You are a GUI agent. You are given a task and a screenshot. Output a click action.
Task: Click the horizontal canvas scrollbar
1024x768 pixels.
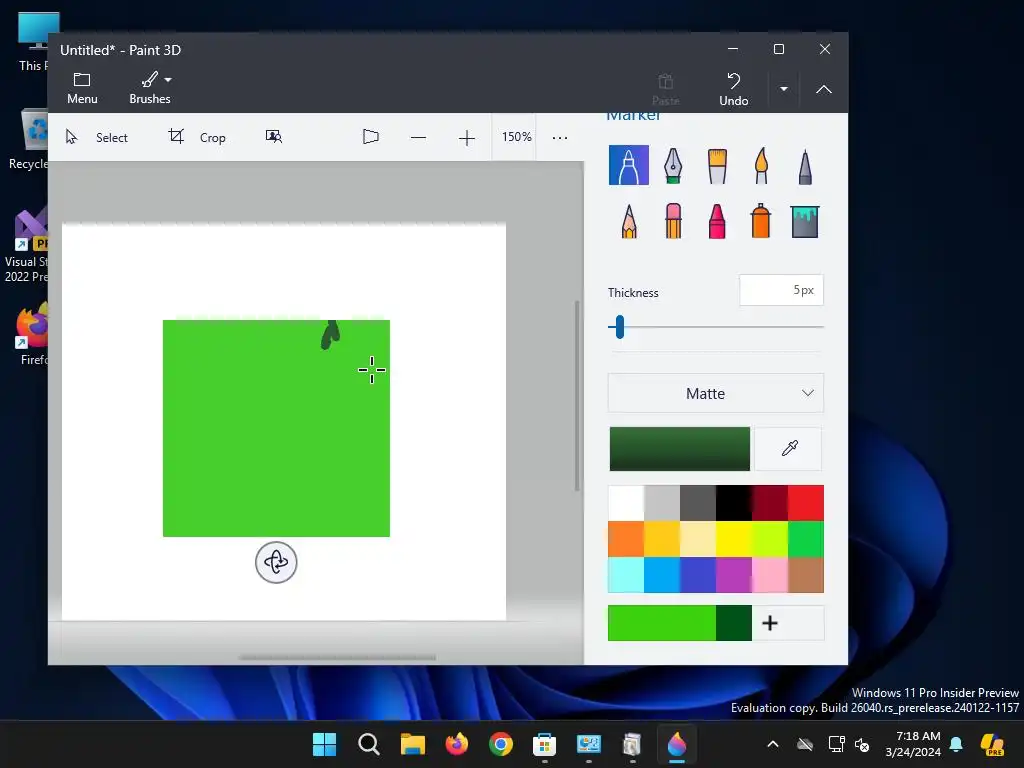[337, 658]
